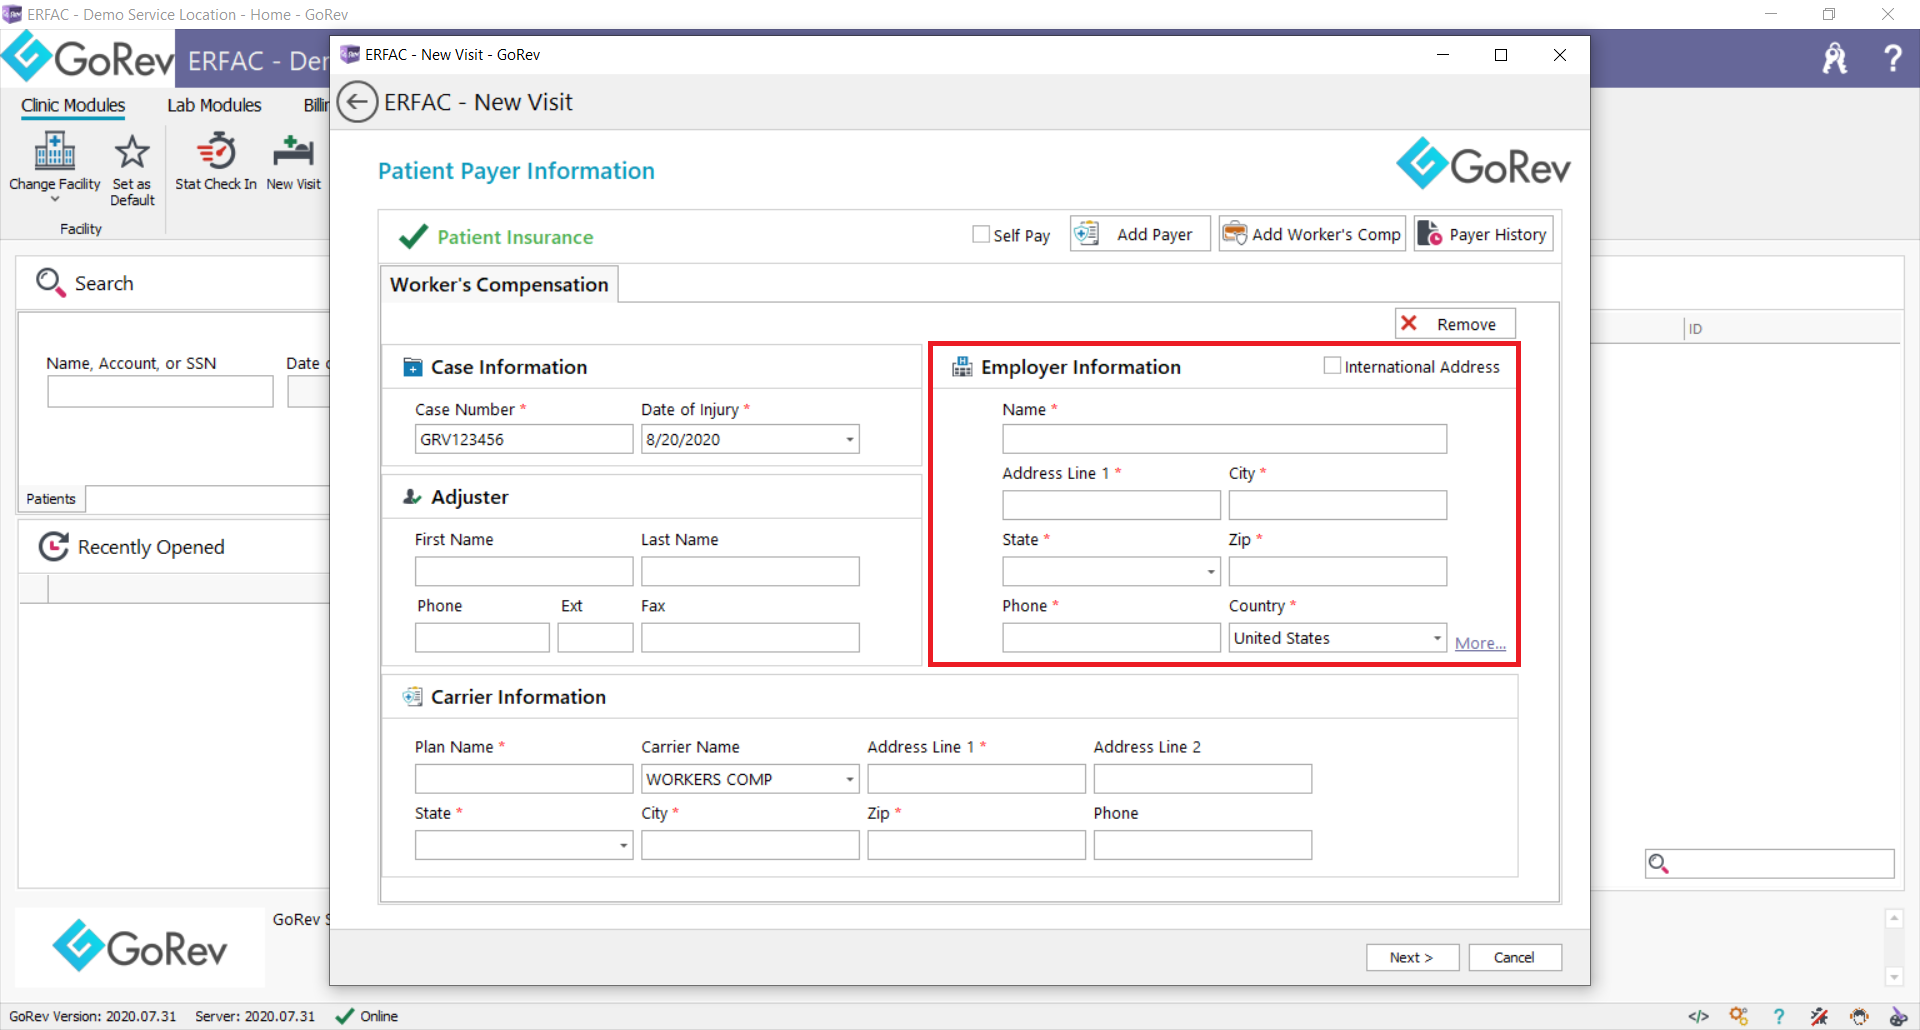1920x1030 pixels.
Task: Click the help question mark in header
Action: point(1892,58)
